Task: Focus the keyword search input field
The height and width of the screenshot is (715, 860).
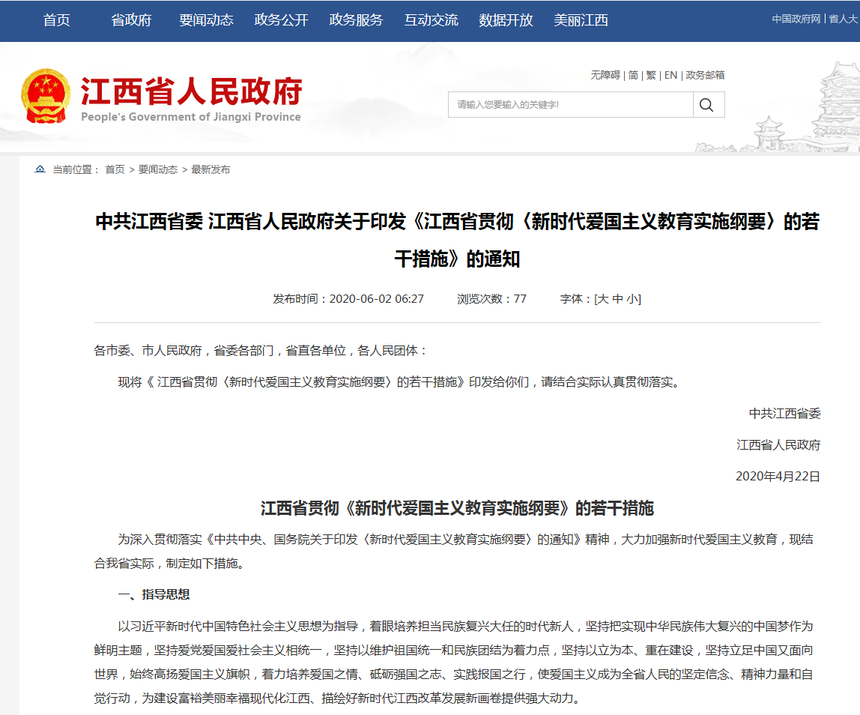Action: coord(570,105)
